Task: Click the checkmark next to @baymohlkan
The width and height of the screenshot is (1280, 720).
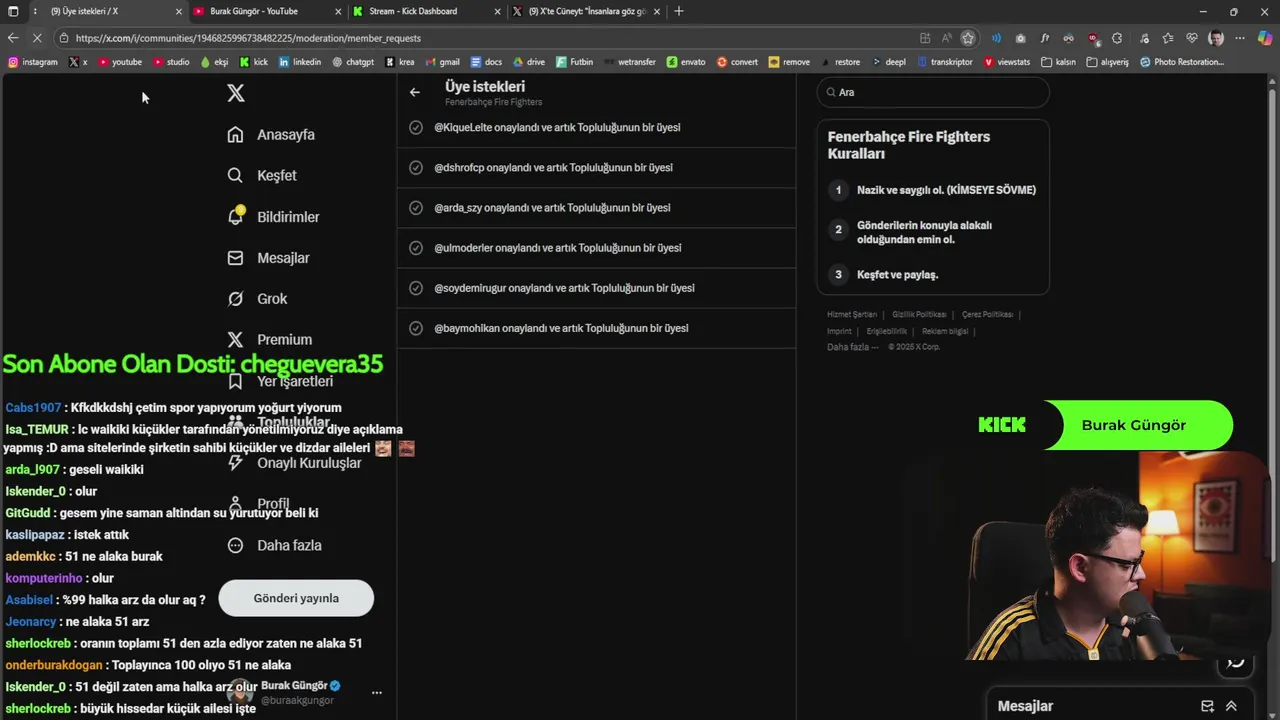Action: (416, 328)
